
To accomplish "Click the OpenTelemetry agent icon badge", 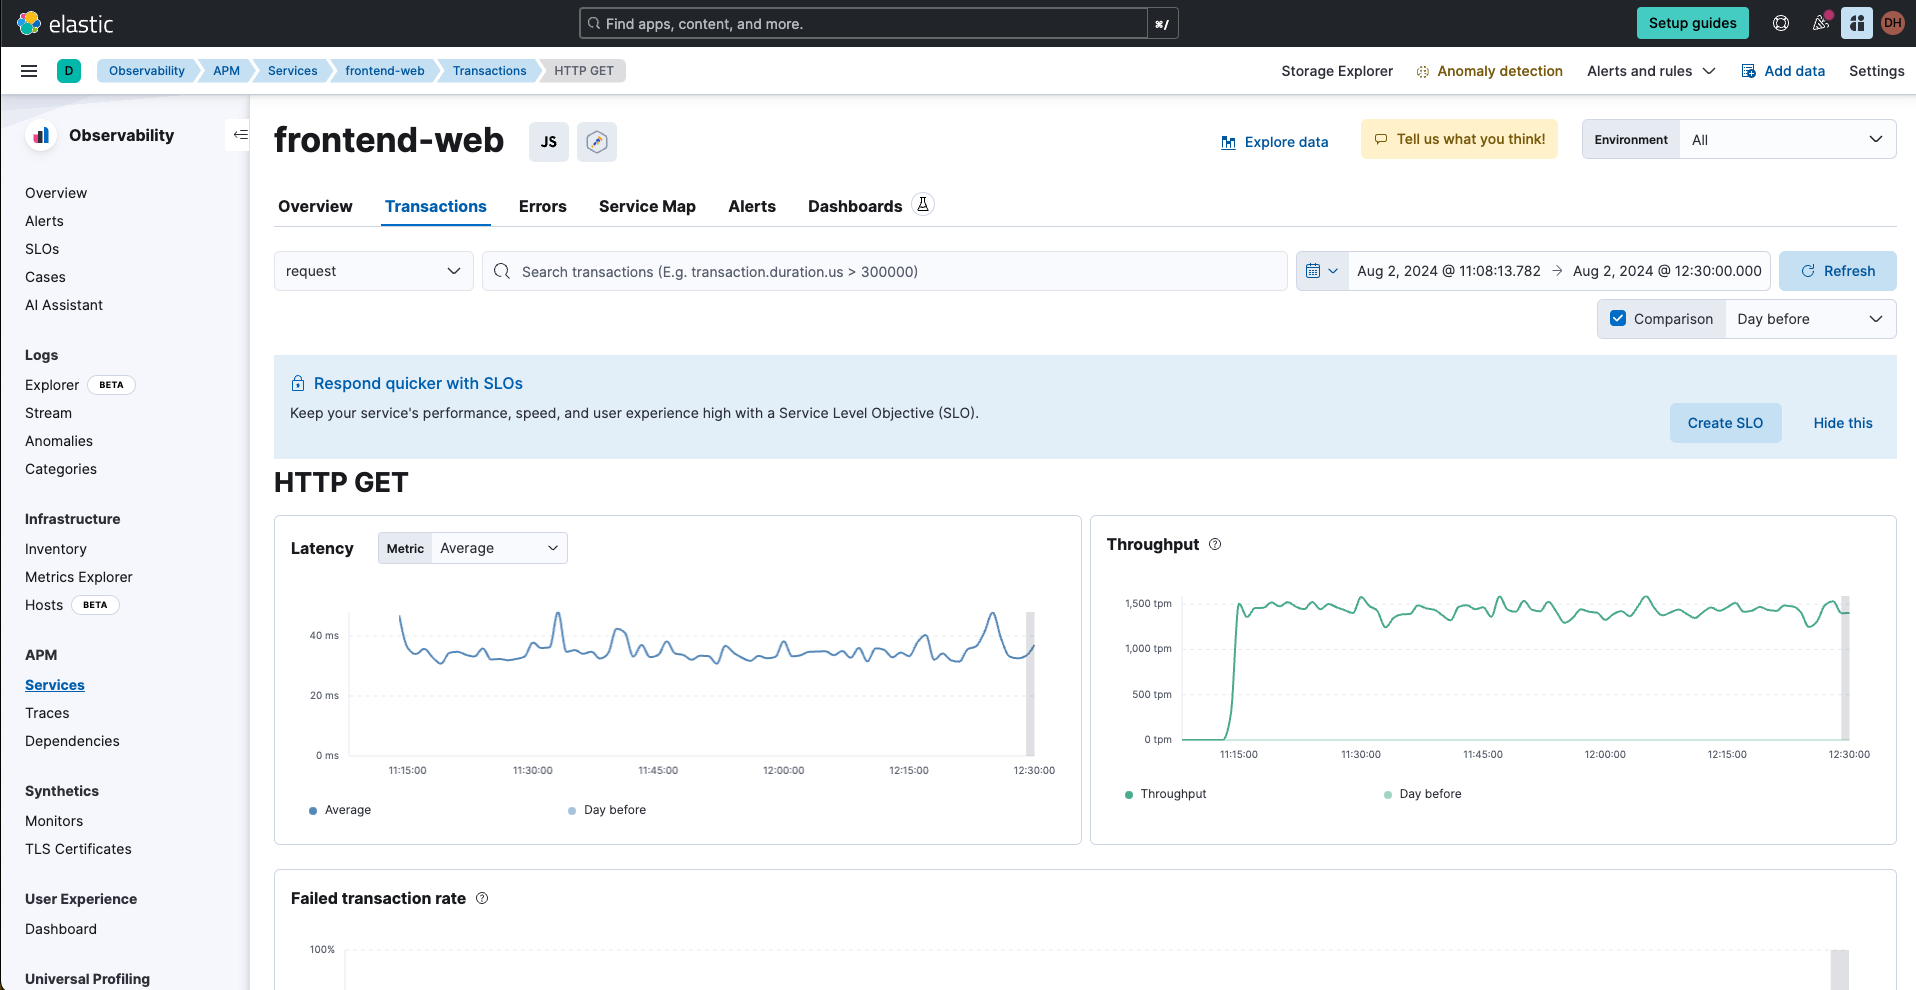I will coord(597,142).
